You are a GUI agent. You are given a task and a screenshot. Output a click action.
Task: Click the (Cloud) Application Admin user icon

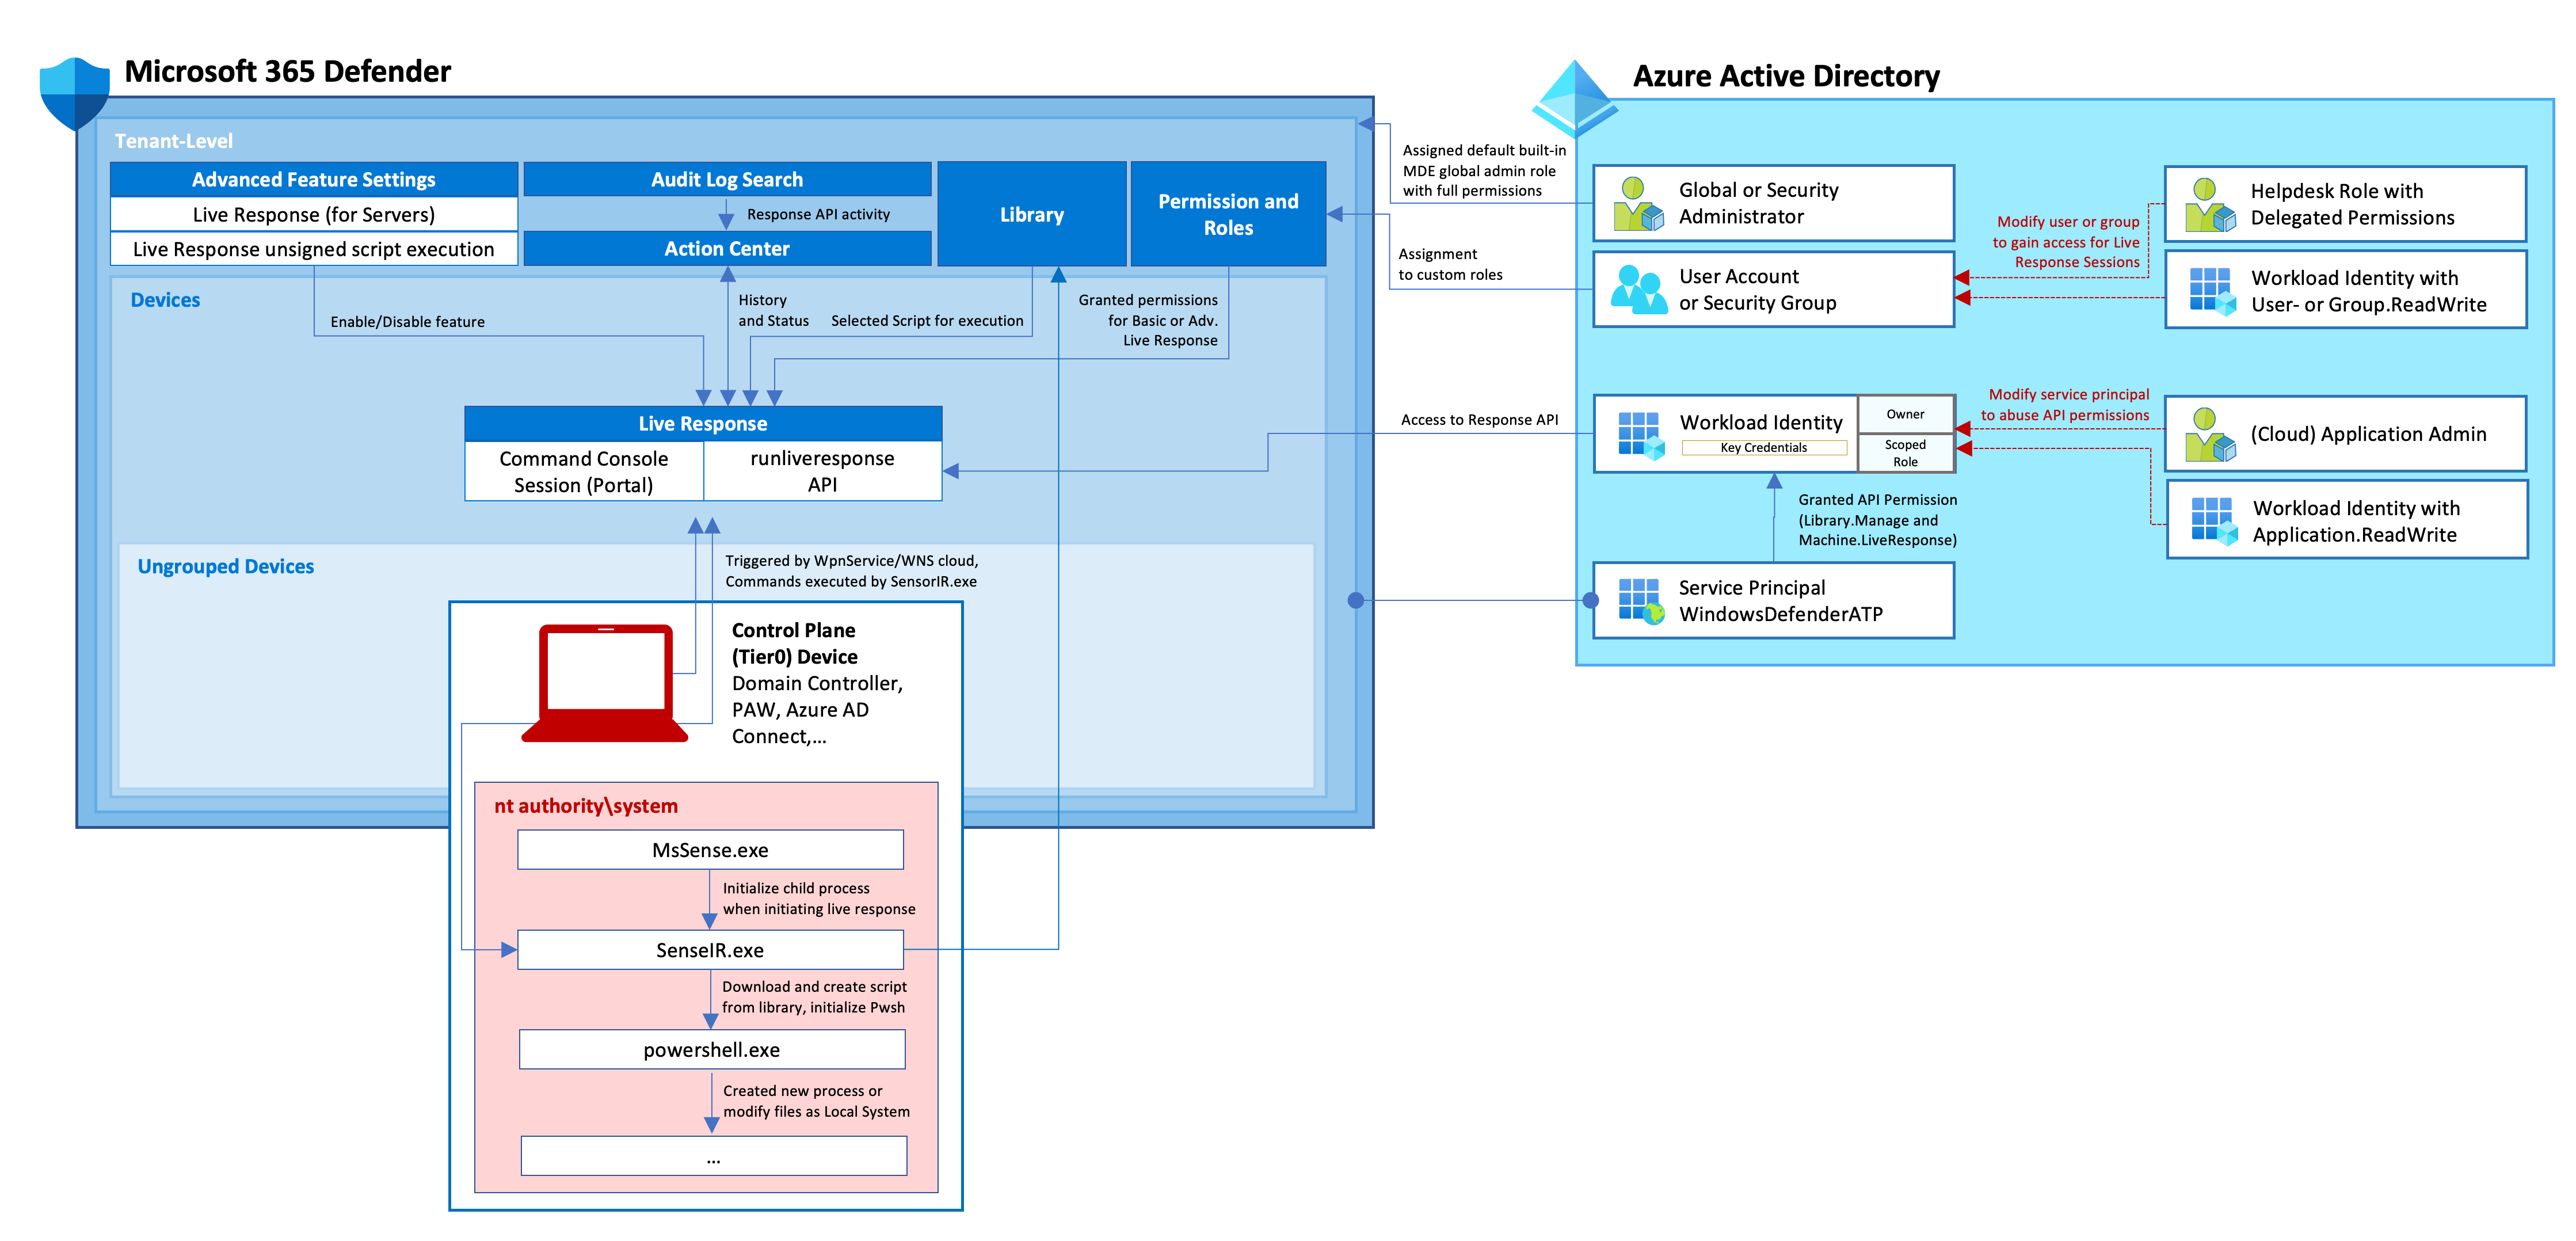(2210, 434)
